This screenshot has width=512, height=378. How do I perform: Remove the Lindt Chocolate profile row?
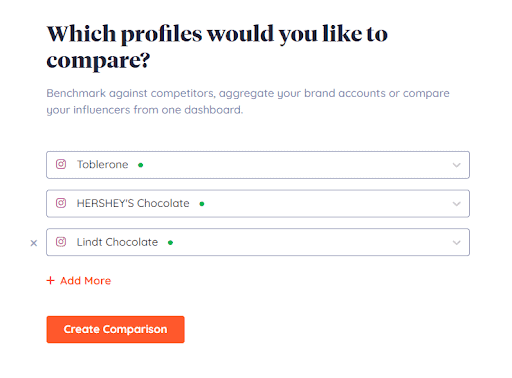pyautogui.click(x=34, y=243)
